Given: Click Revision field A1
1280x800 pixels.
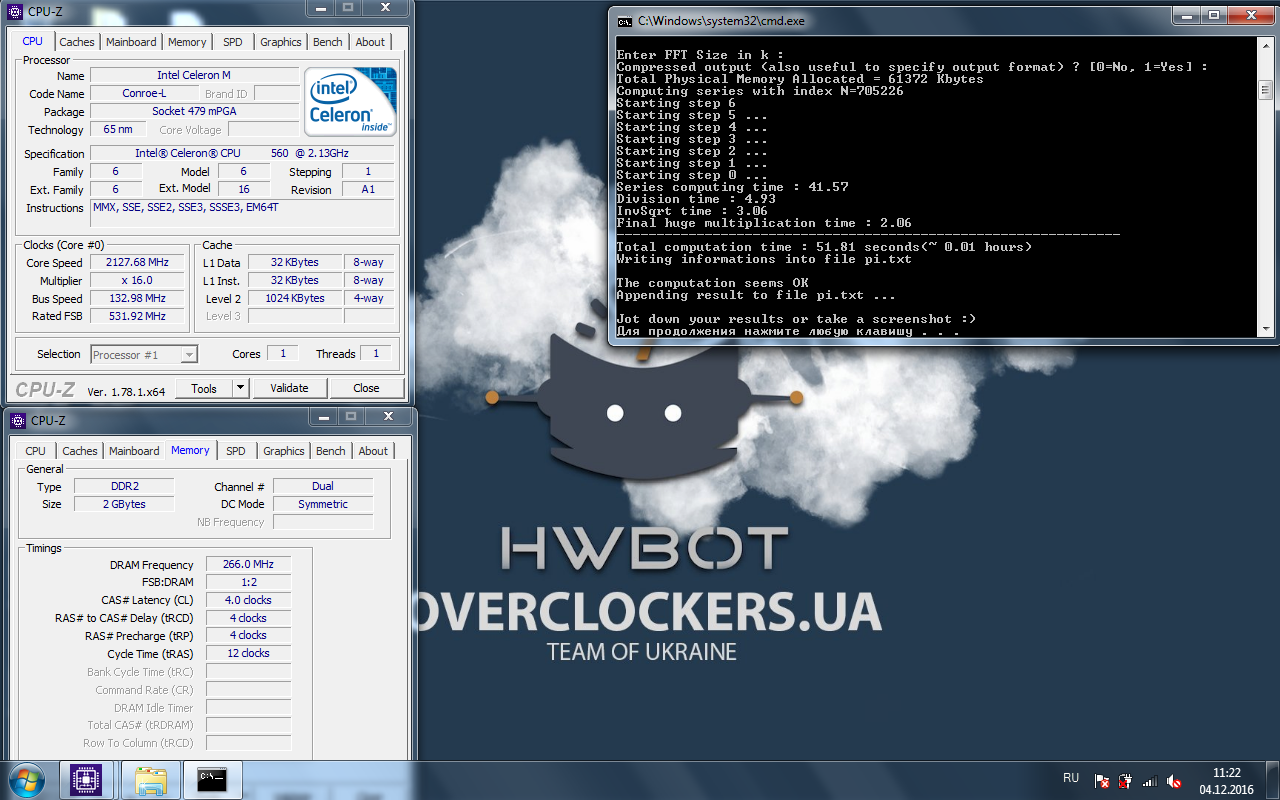Looking at the screenshot, I should pyautogui.click(x=368, y=189).
